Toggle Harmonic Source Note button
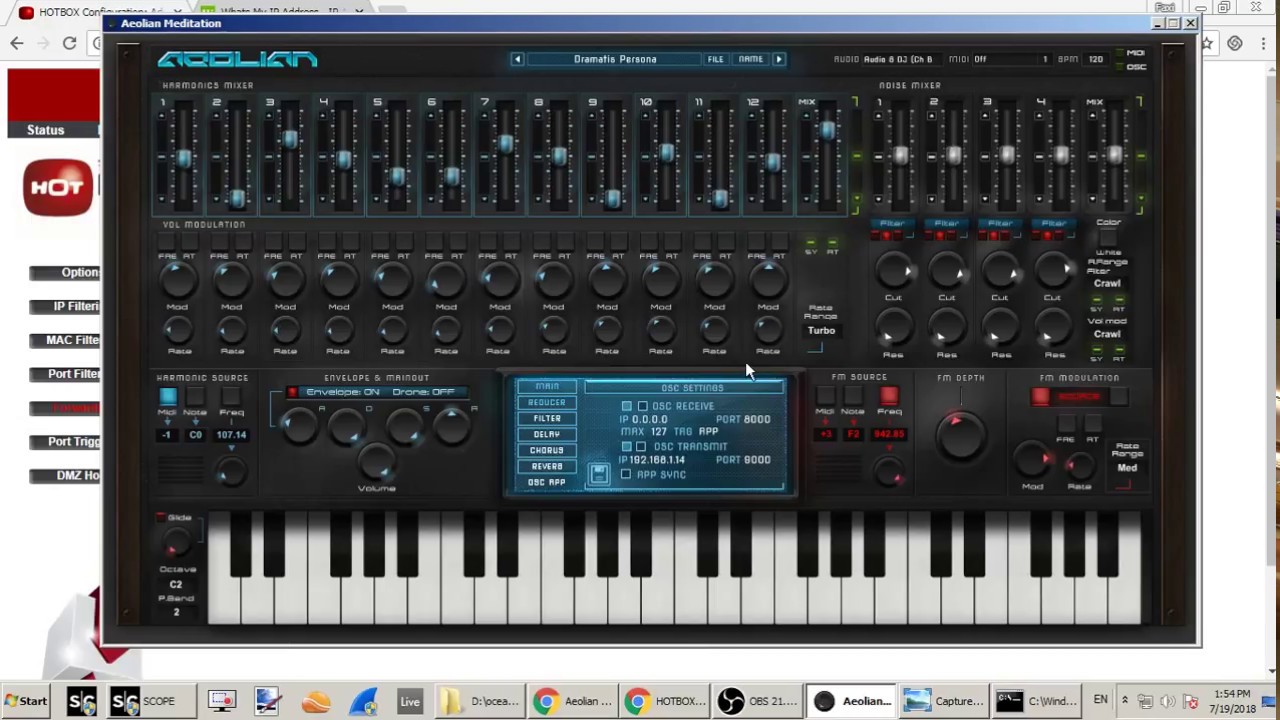The image size is (1280, 720). (x=195, y=398)
